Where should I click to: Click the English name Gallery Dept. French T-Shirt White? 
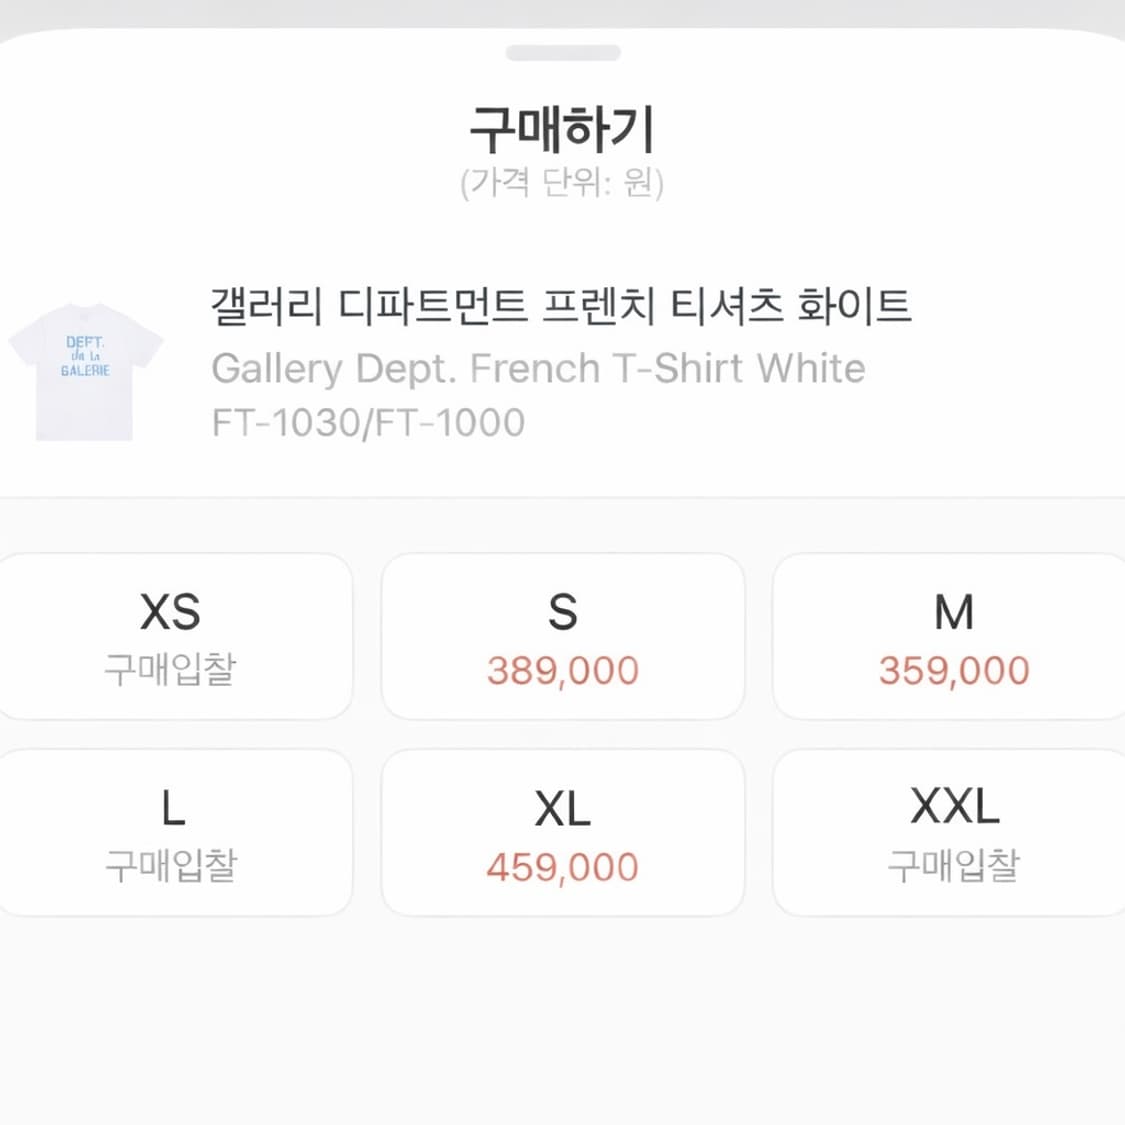[x=540, y=368]
